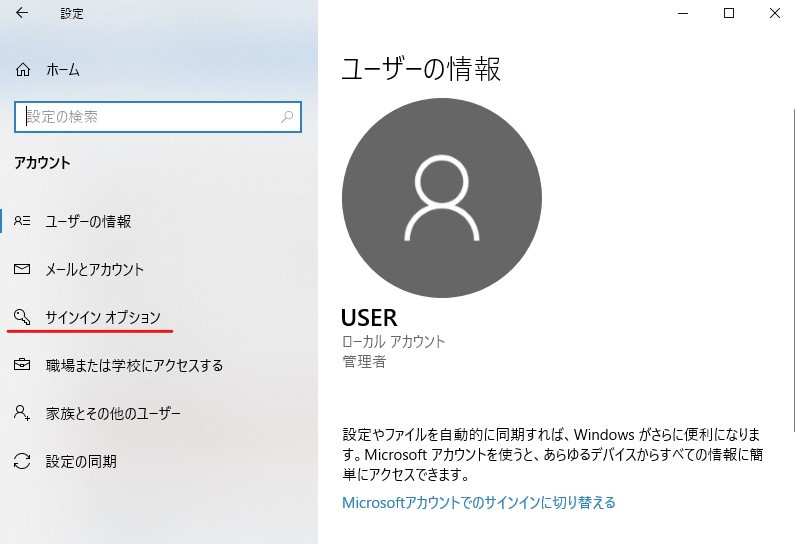Click Microsoftアカウントでのサインインに切り替える link
The width and height of the screenshot is (795, 544).
pyautogui.click(x=479, y=502)
